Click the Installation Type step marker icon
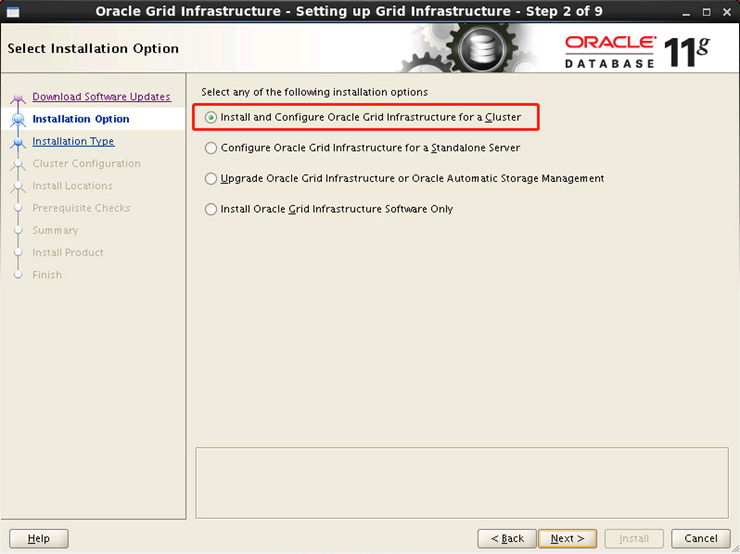Image resolution: width=740 pixels, height=554 pixels. (18, 142)
